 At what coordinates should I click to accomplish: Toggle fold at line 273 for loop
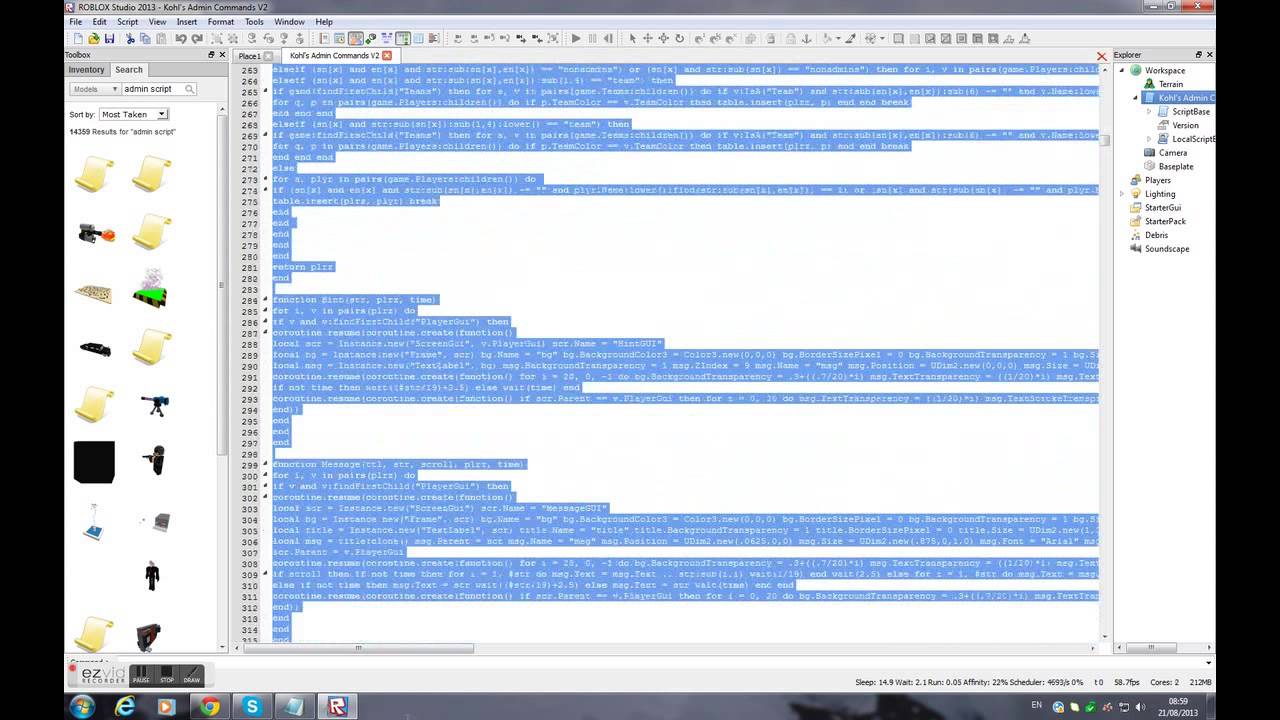[266, 179]
